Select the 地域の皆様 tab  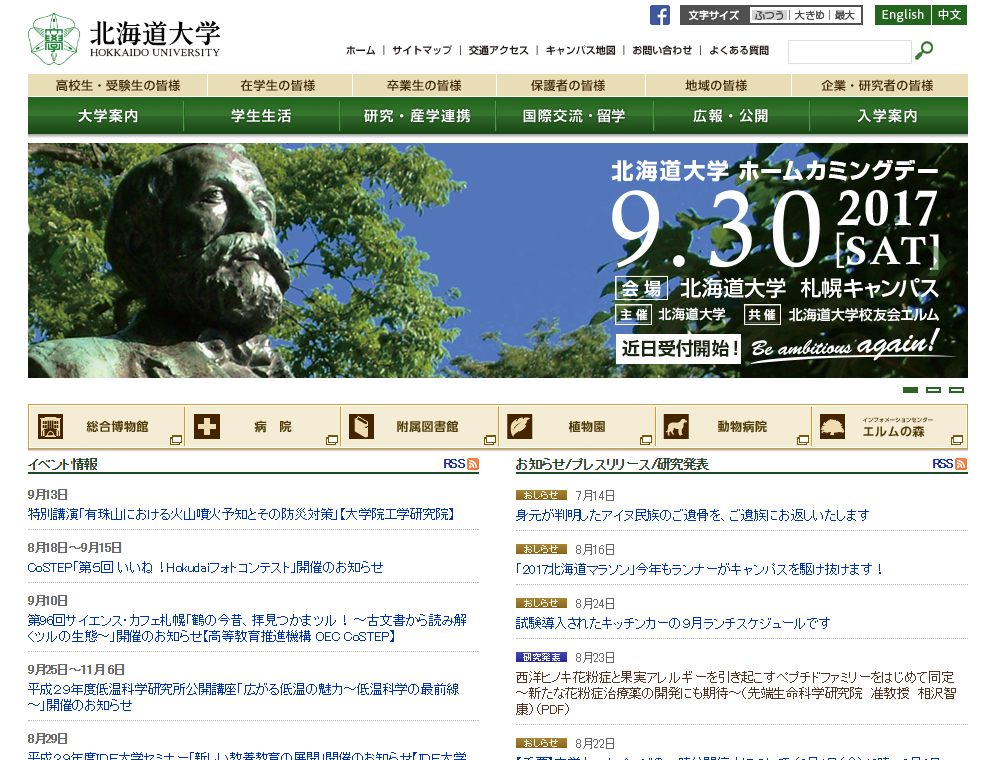tap(718, 85)
